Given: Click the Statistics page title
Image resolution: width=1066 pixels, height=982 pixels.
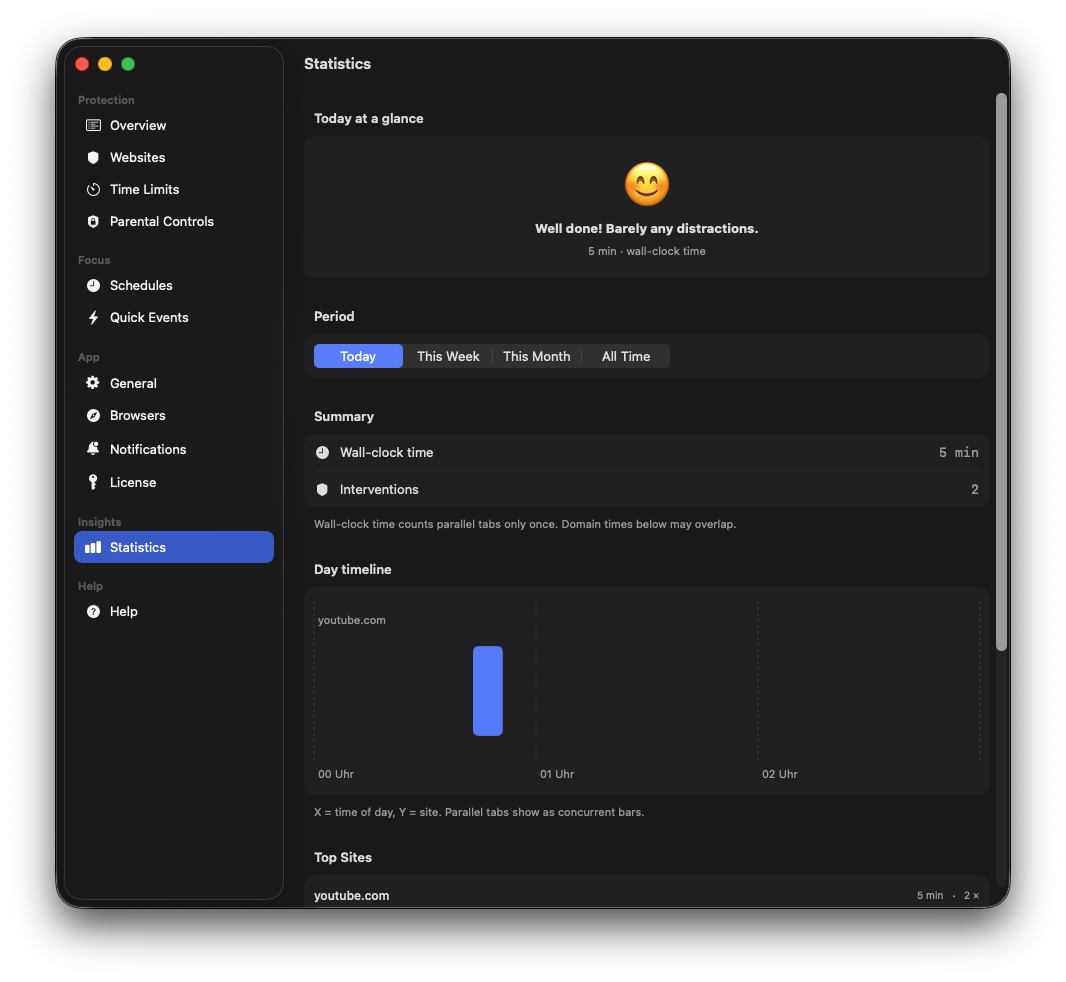Looking at the screenshot, I should (337, 63).
